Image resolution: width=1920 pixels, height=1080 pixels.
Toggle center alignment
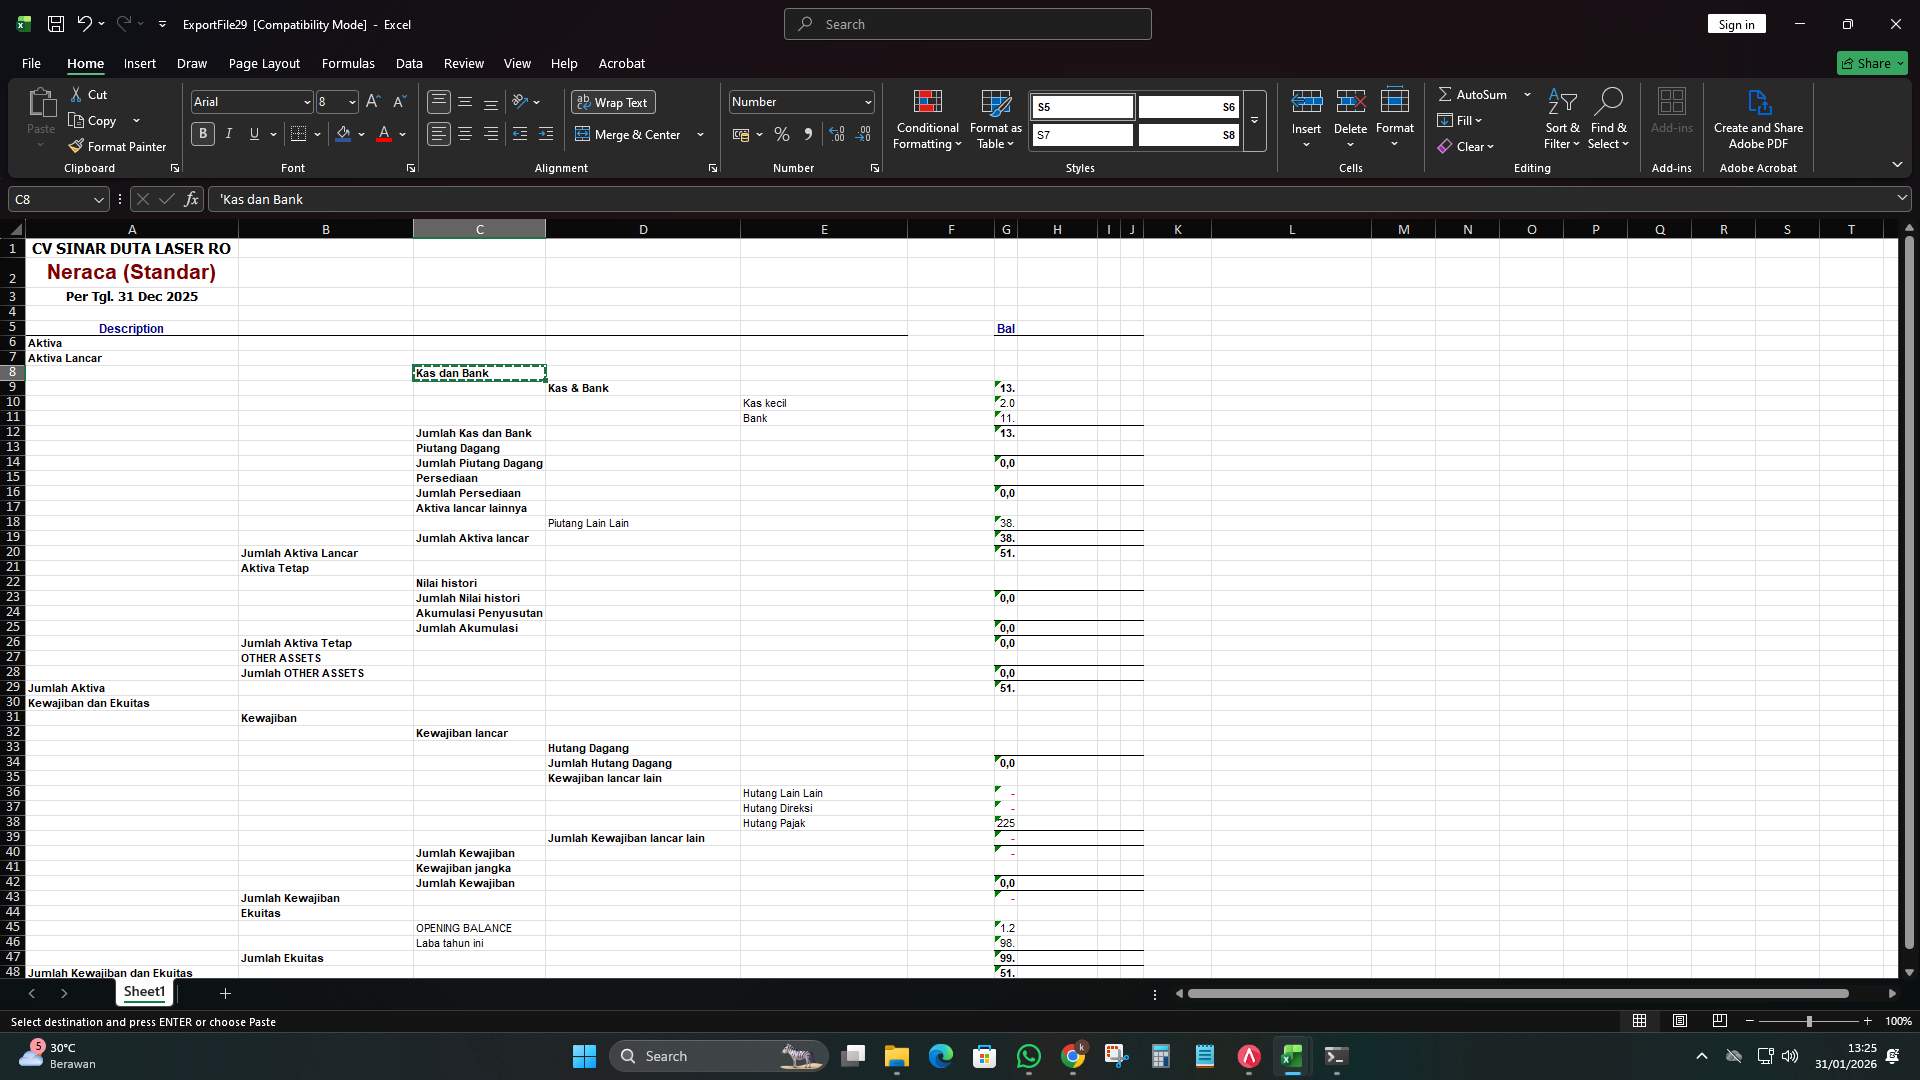pos(464,133)
